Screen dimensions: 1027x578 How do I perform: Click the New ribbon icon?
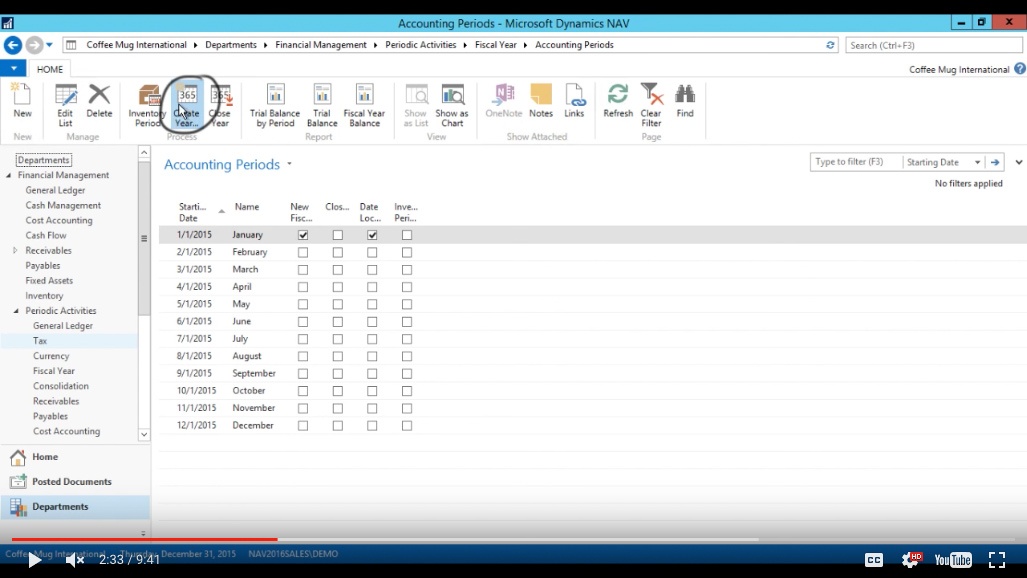(x=22, y=100)
